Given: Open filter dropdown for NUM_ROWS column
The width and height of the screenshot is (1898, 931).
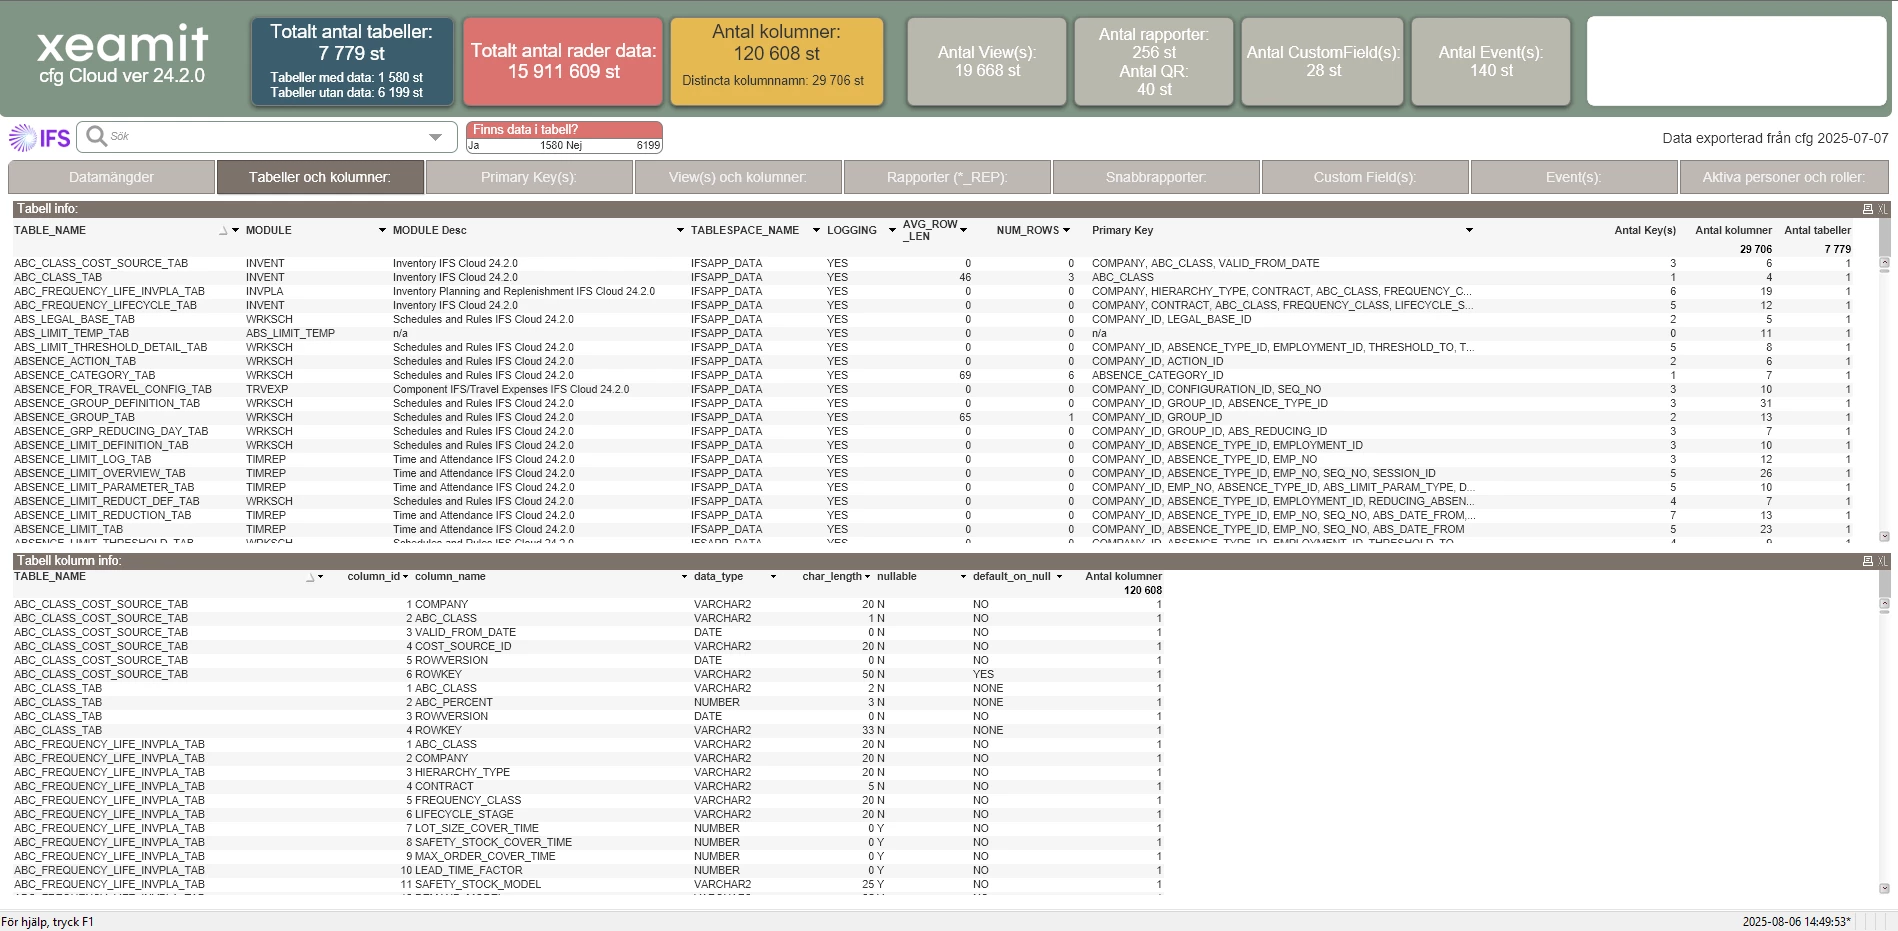Looking at the screenshot, I should click(1066, 230).
